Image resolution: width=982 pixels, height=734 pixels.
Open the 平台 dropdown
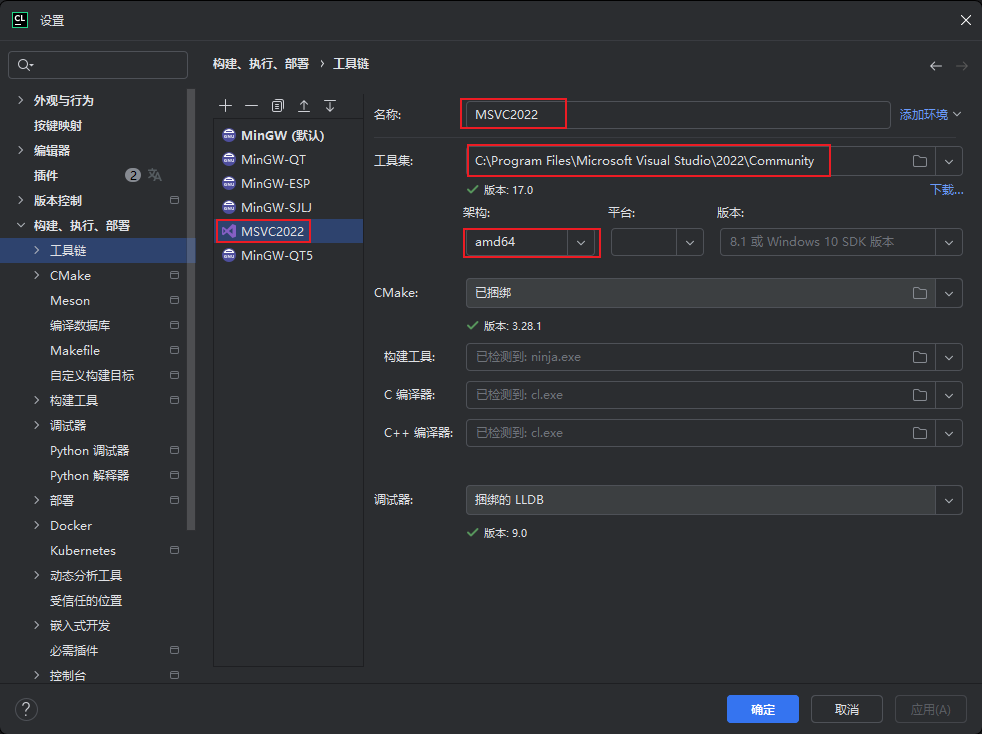coord(689,242)
